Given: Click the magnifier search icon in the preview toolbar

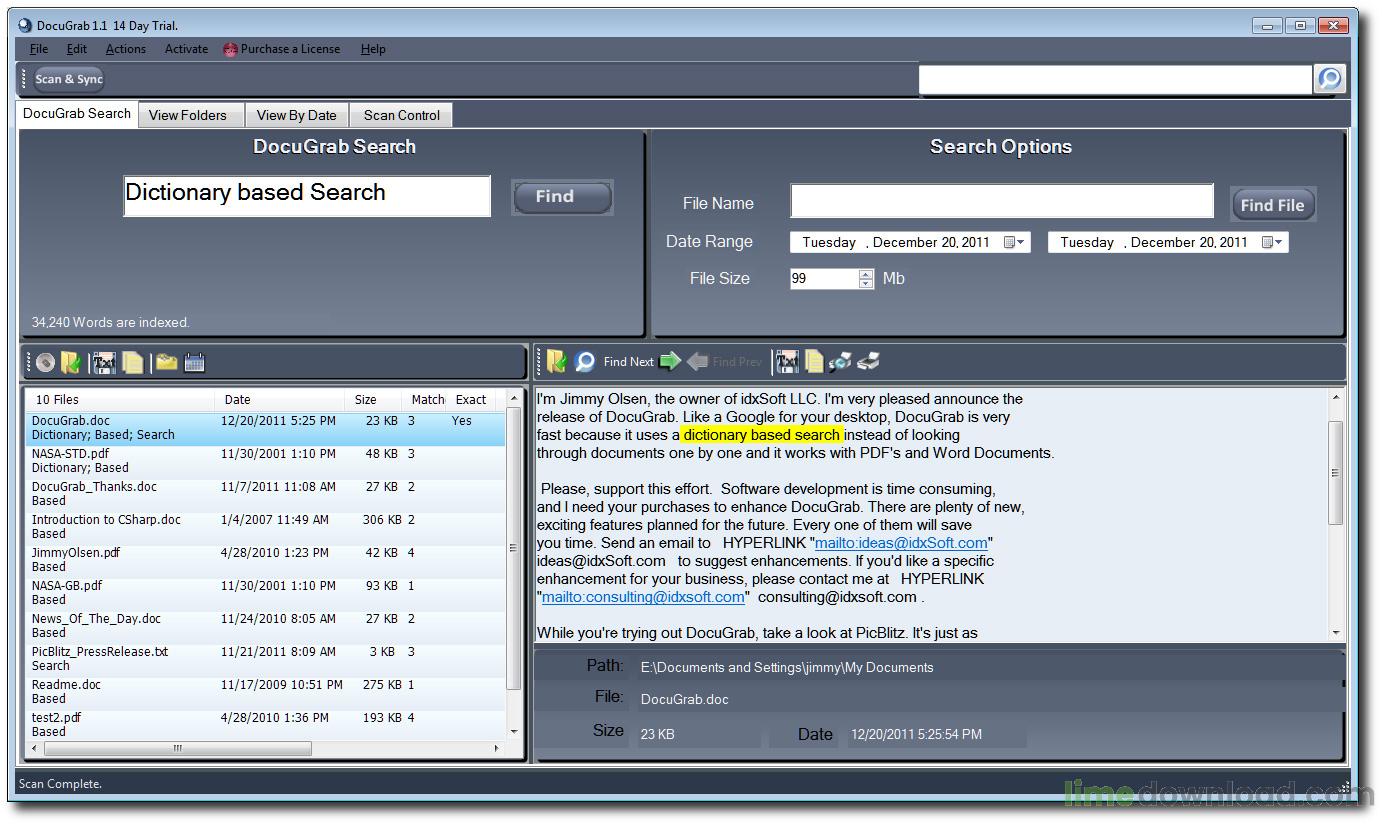Looking at the screenshot, I should click(585, 362).
